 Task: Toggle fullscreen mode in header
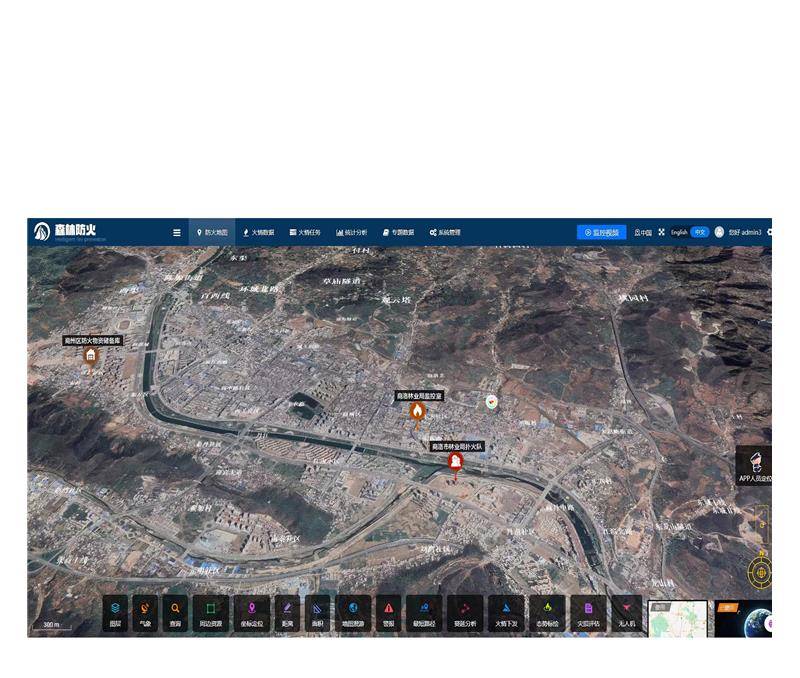661,232
